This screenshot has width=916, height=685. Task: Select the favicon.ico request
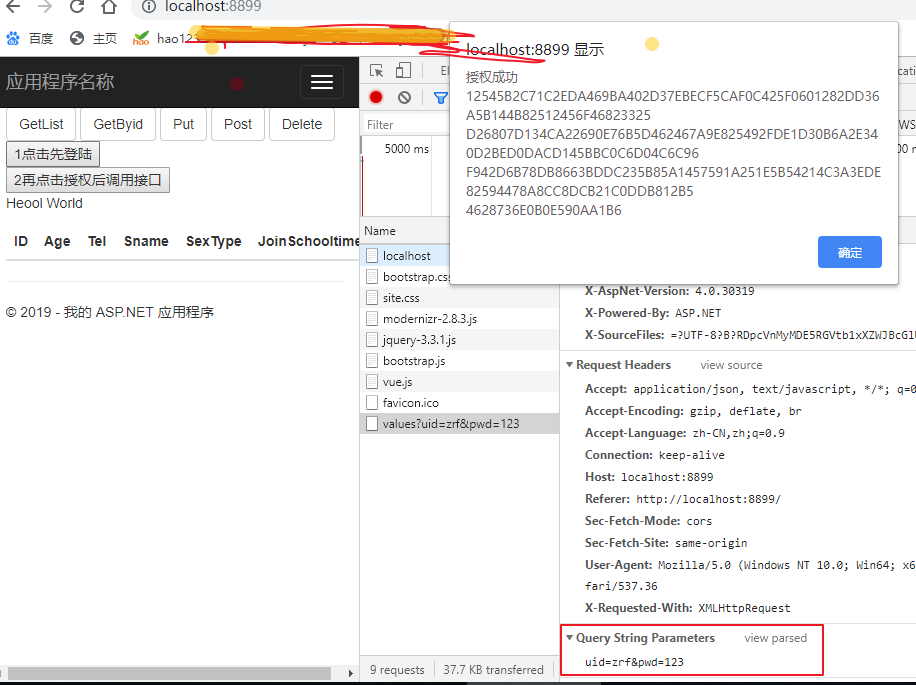[x=460, y=403]
